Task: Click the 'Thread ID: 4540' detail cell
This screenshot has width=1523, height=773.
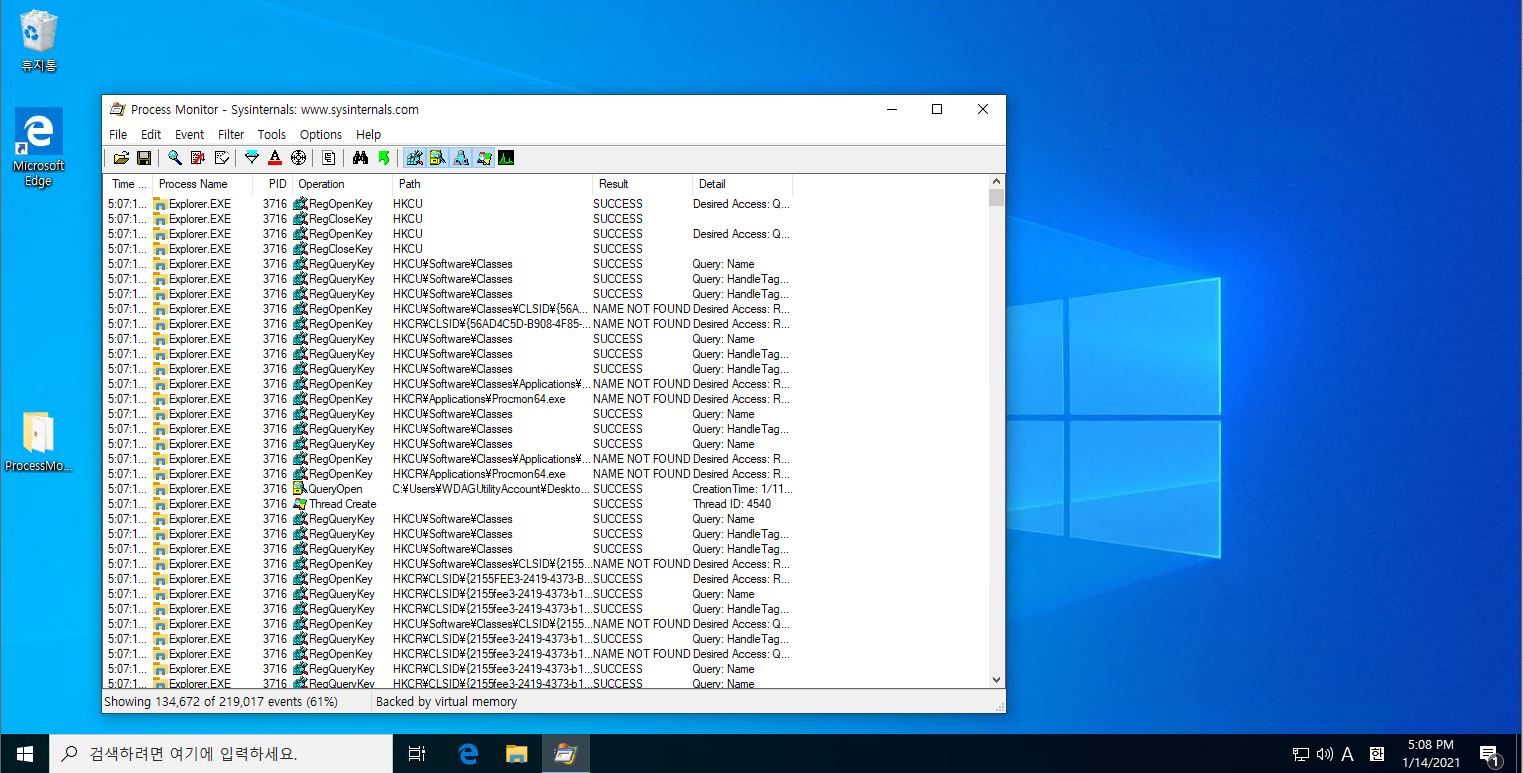Action: (x=732, y=504)
